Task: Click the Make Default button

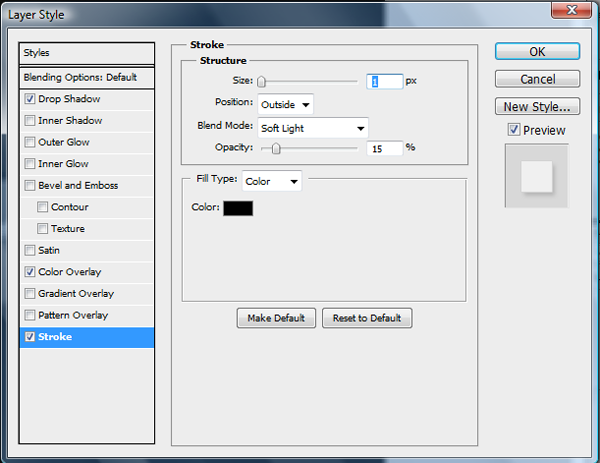Action: pyautogui.click(x=276, y=318)
